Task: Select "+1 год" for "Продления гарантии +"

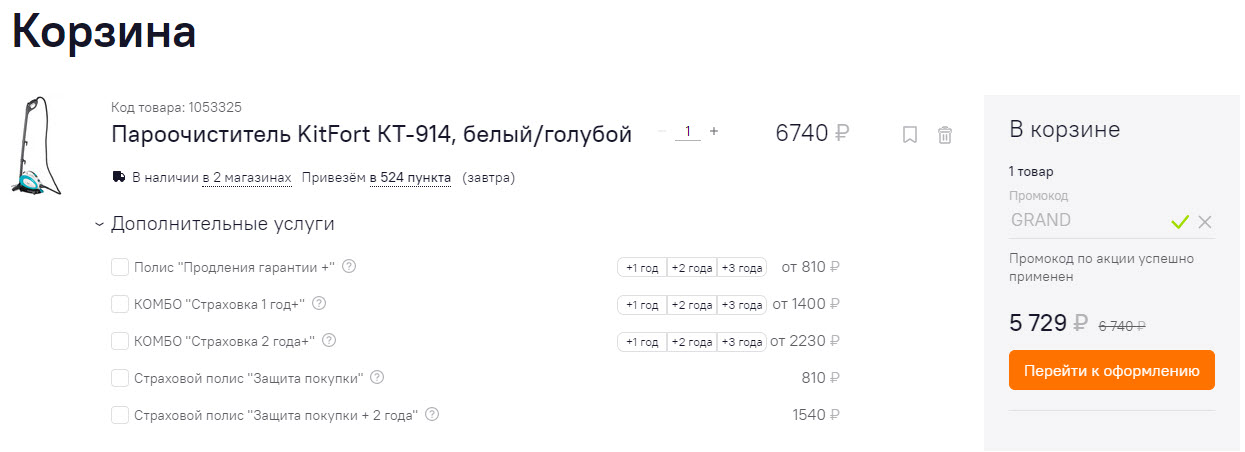Action: point(642,268)
